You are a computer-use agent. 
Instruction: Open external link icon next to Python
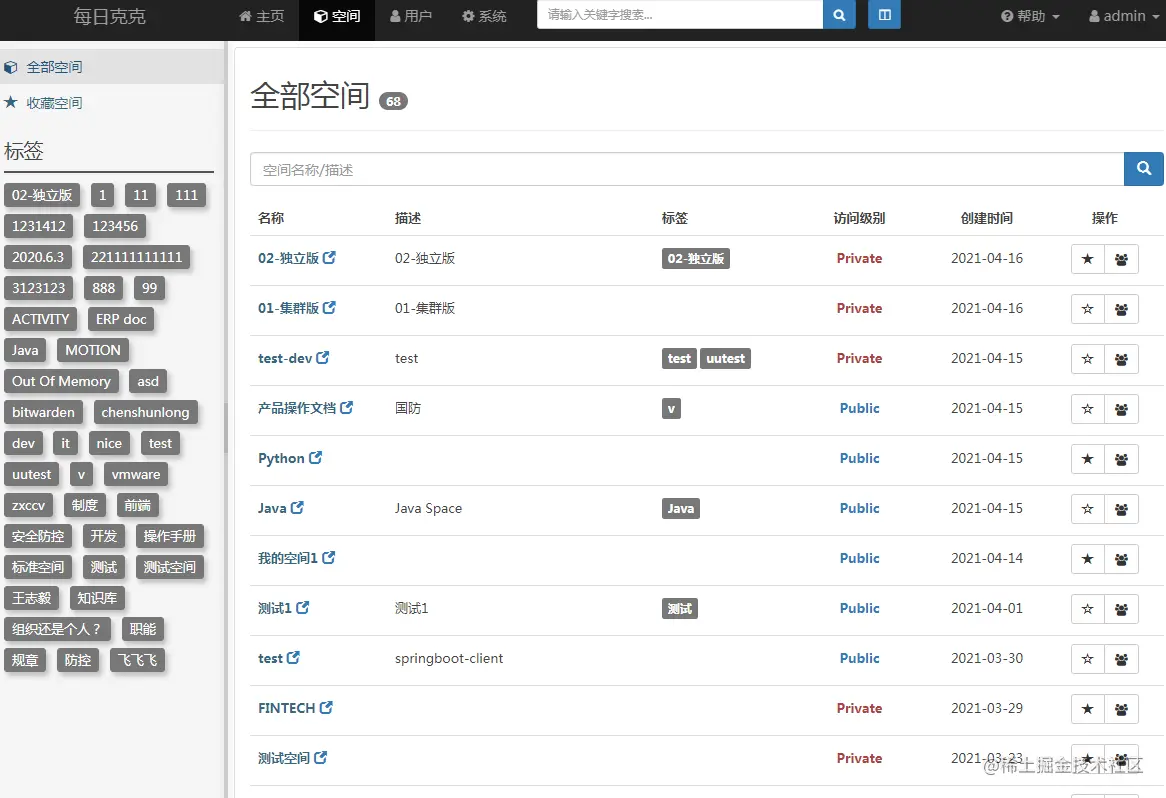point(315,457)
